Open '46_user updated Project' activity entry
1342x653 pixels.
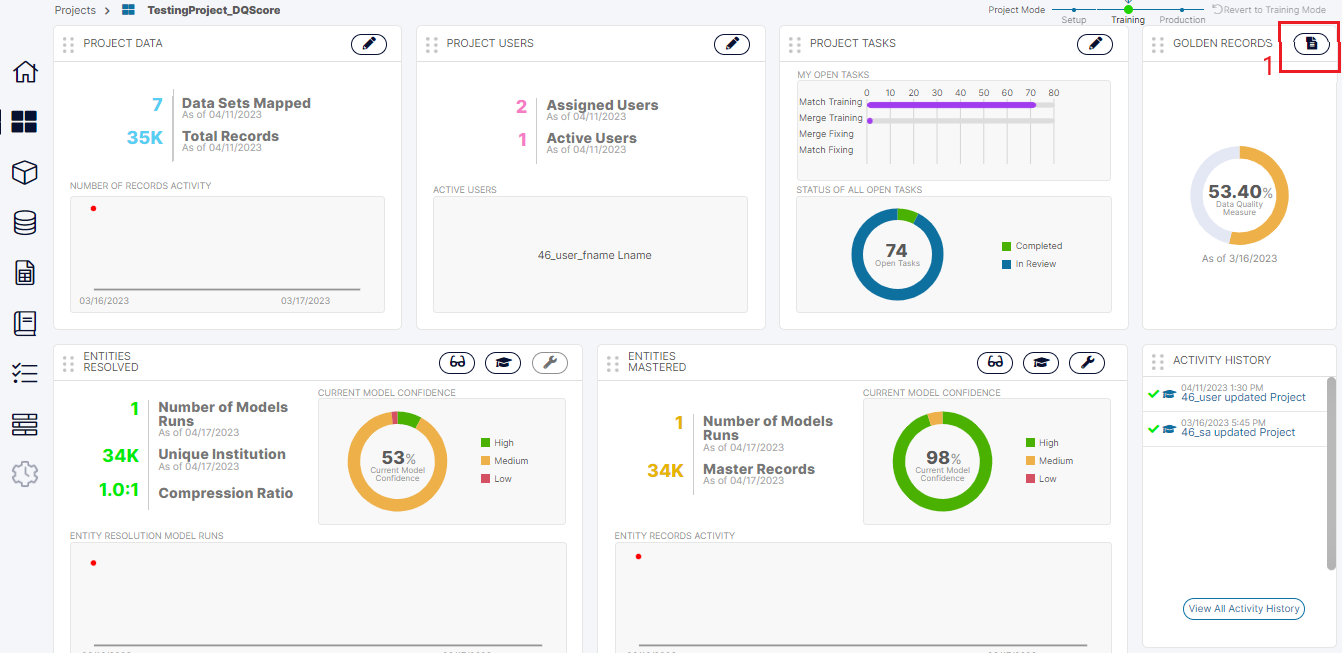pyautogui.click(x=1243, y=397)
